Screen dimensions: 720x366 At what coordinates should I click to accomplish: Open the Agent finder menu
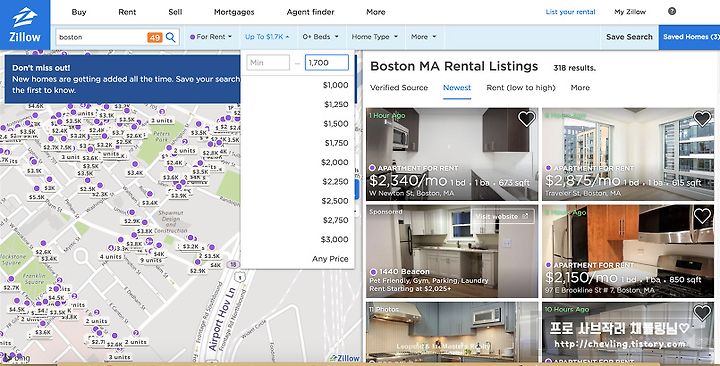coord(310,12)
